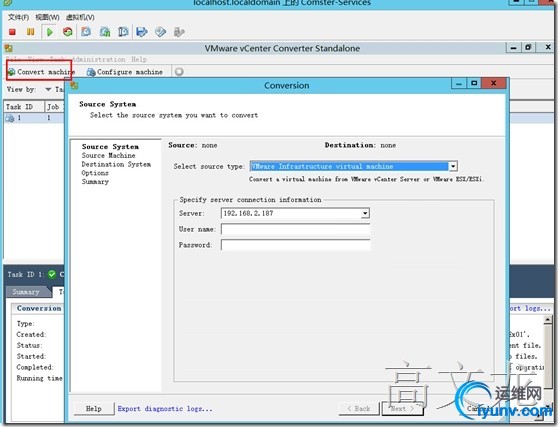Click the take snapshot icon
This screenshot has height=427, width=558.
[x=86, y=32]
